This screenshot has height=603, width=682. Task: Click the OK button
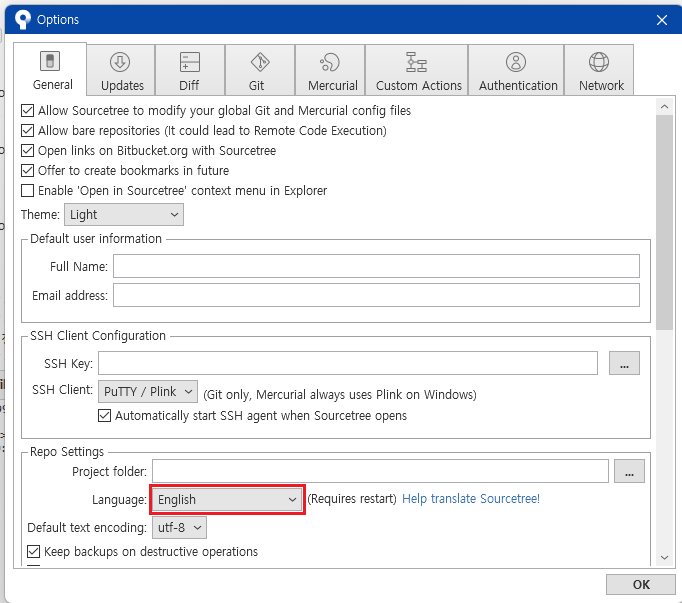click(641, 584)
